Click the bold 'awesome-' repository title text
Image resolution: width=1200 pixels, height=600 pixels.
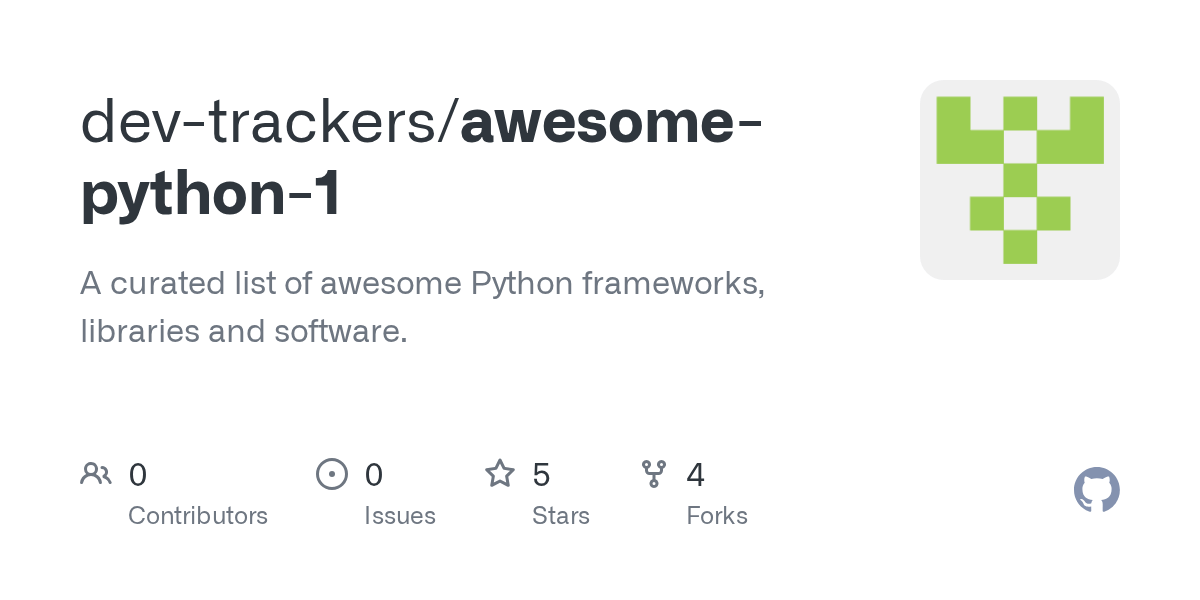(x=612, y=122)
